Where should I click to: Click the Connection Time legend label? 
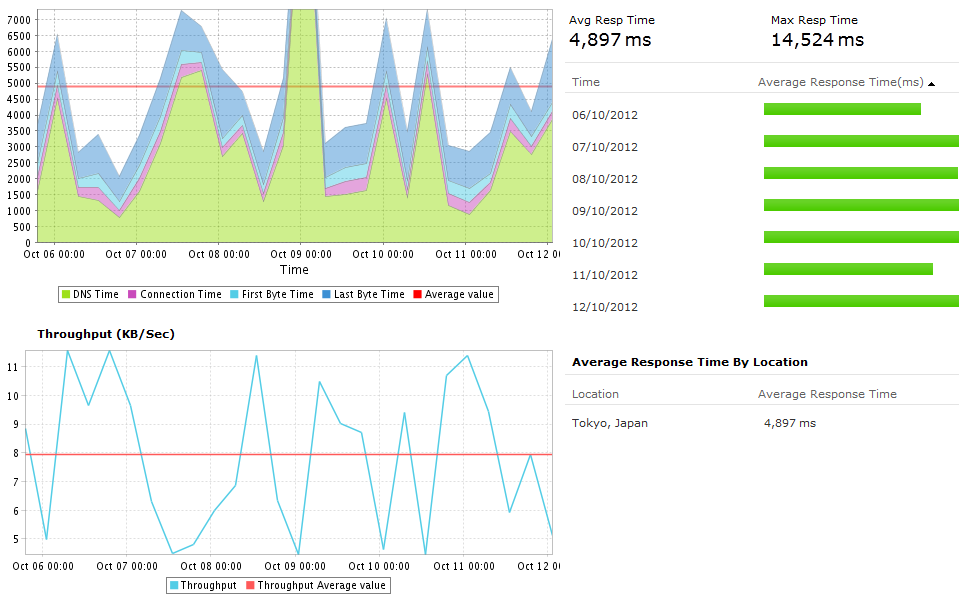point(181,294)
